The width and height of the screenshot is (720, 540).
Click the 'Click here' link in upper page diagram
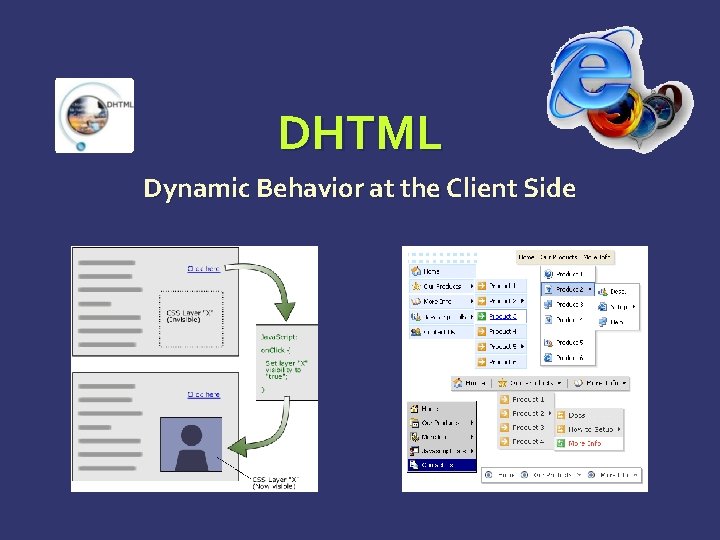(x=204, y=269)
